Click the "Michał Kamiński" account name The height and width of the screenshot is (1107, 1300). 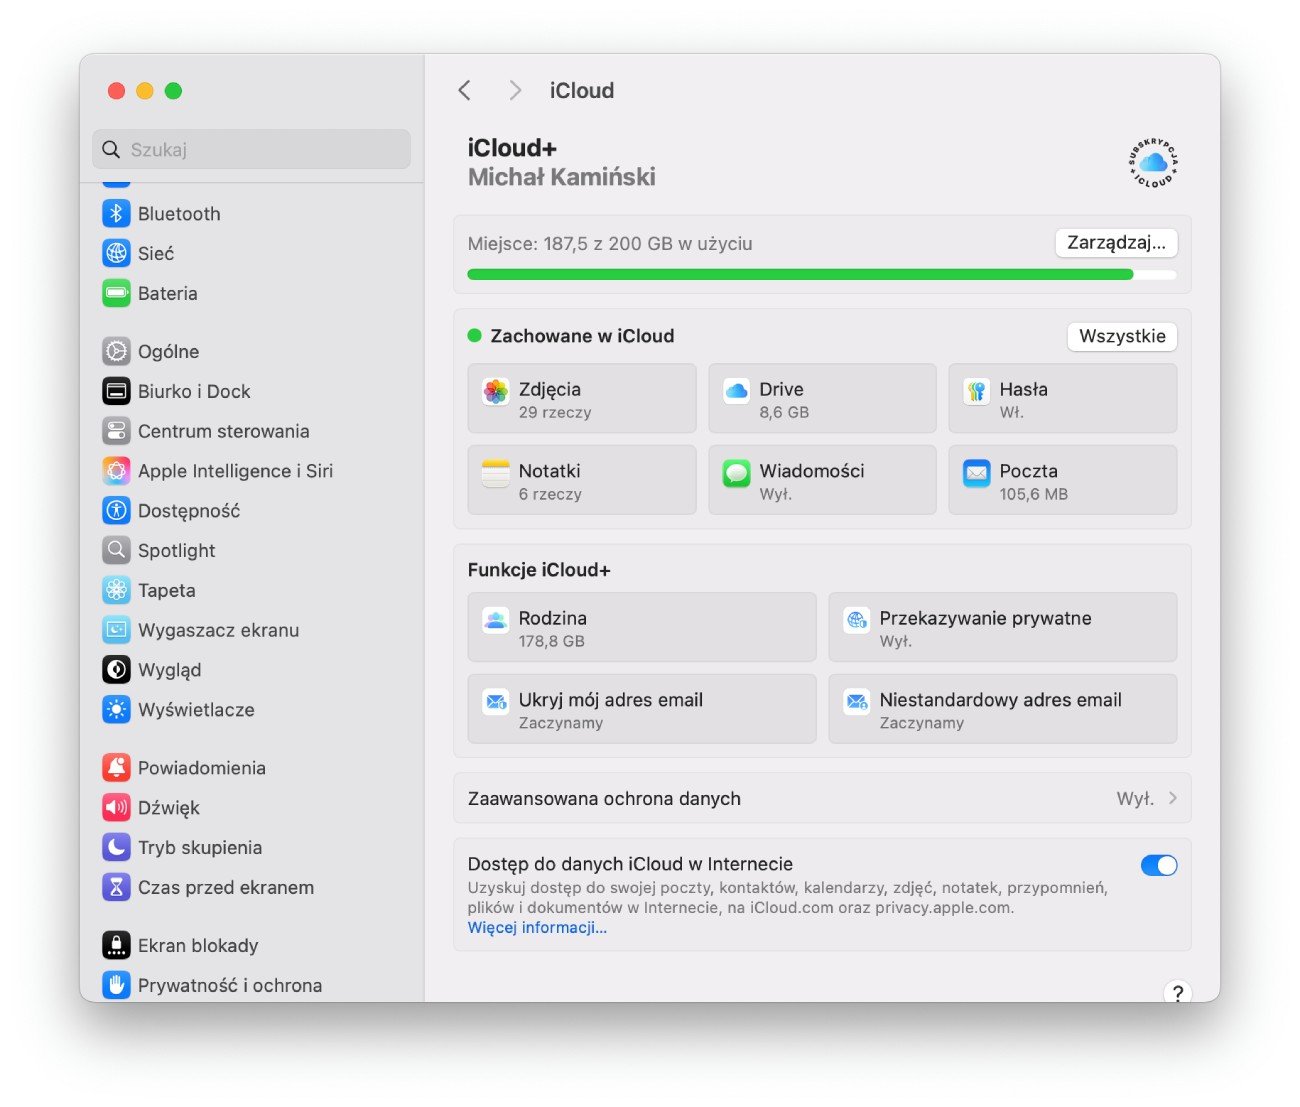point(562,177)
